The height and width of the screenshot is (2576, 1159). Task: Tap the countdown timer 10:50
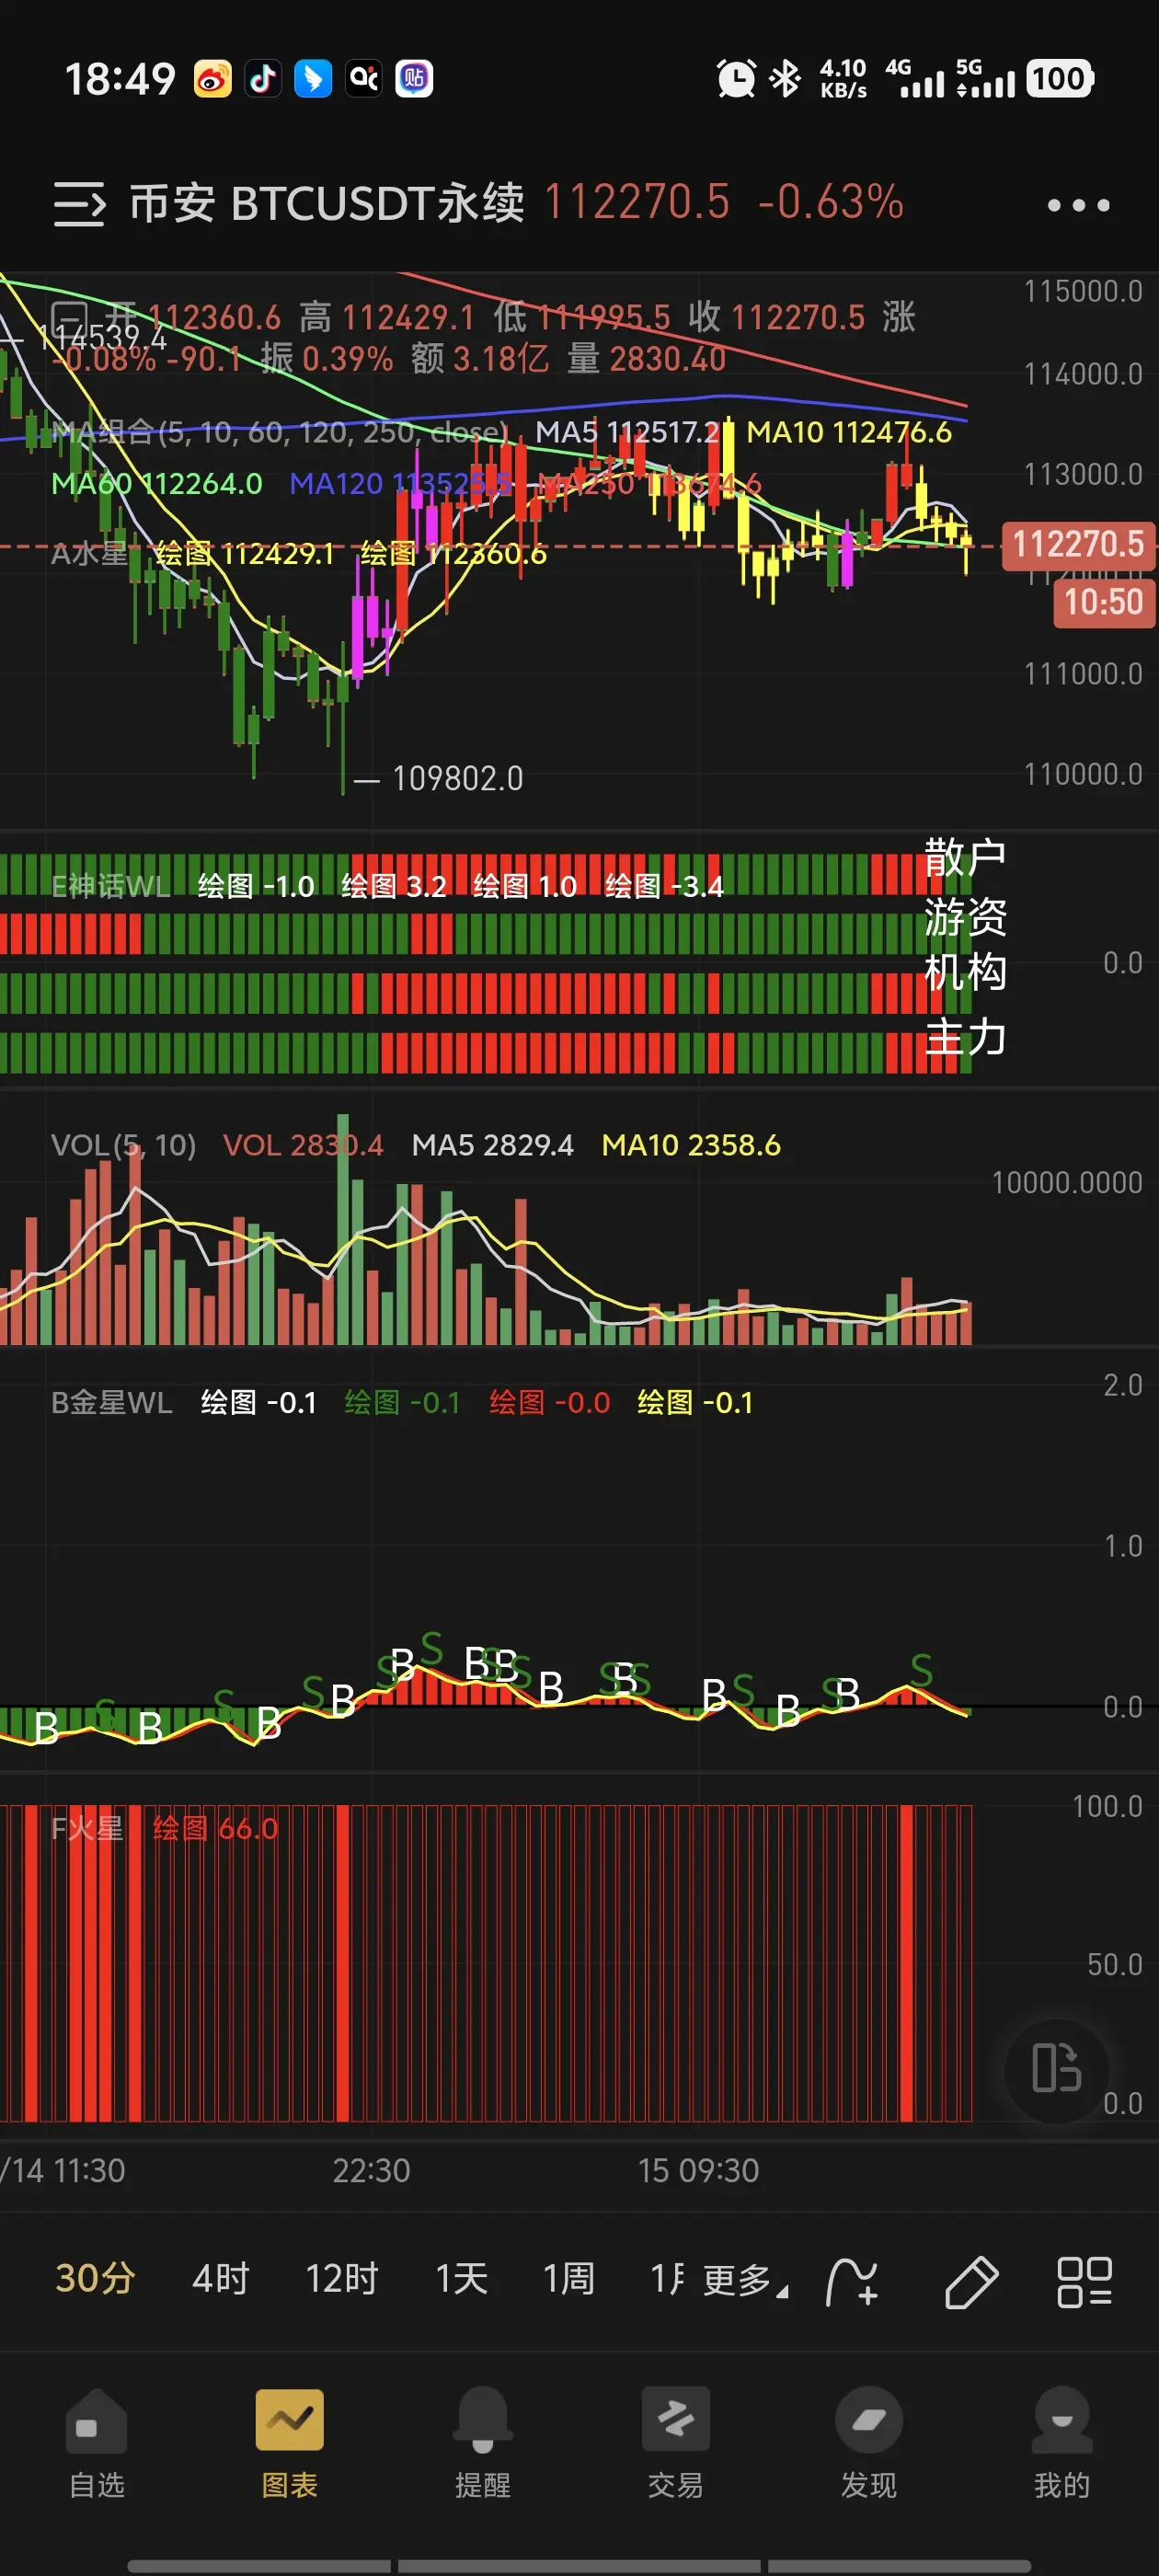pos(1103,602)
